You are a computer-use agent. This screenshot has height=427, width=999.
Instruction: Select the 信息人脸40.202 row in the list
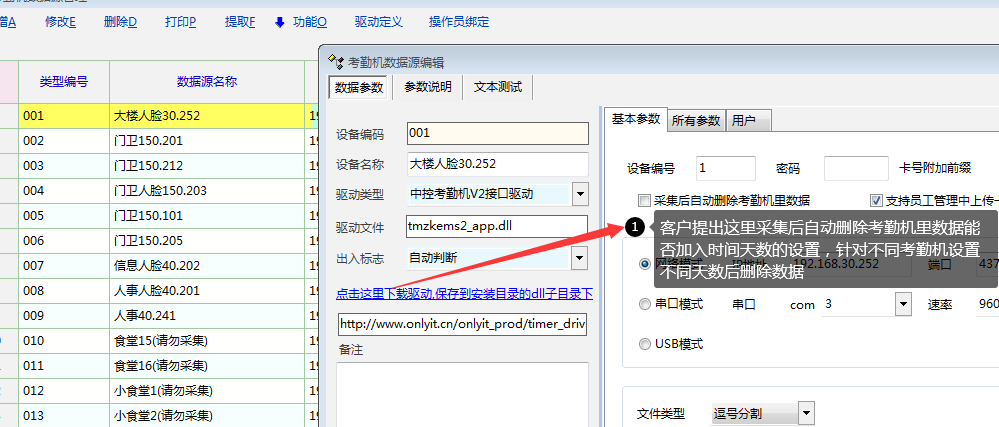(159, 266)
